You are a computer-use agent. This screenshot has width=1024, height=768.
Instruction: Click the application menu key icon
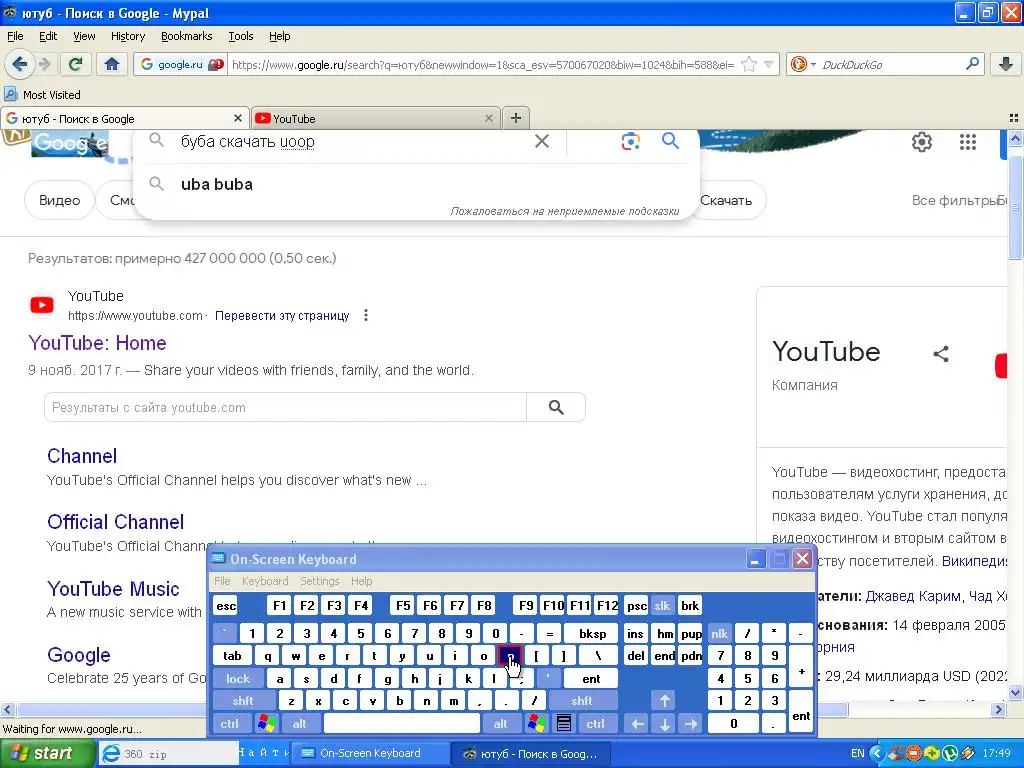point(564,724)
